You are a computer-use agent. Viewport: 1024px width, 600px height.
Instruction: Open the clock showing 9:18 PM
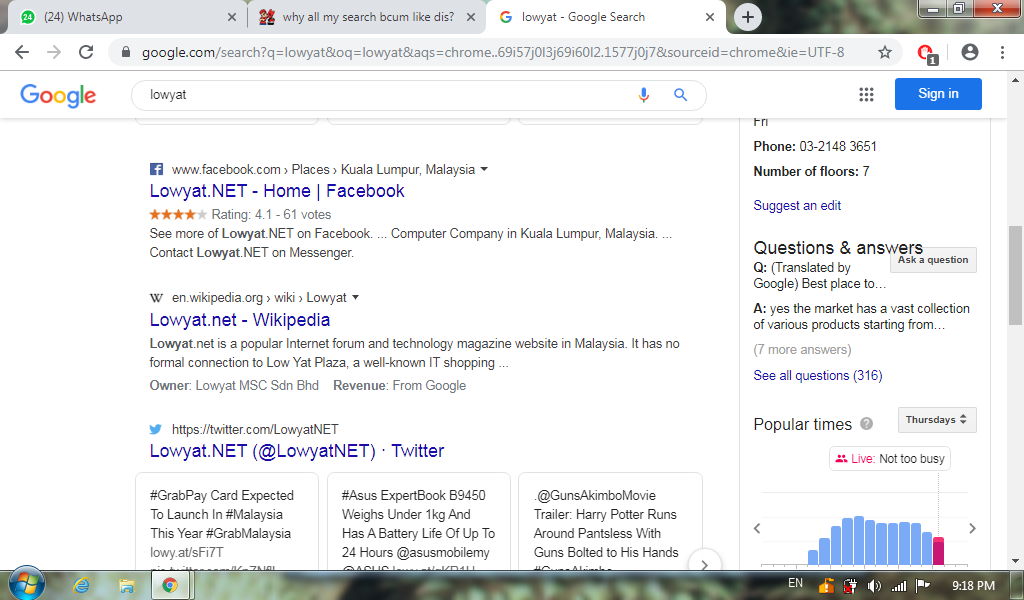point(973,586)
